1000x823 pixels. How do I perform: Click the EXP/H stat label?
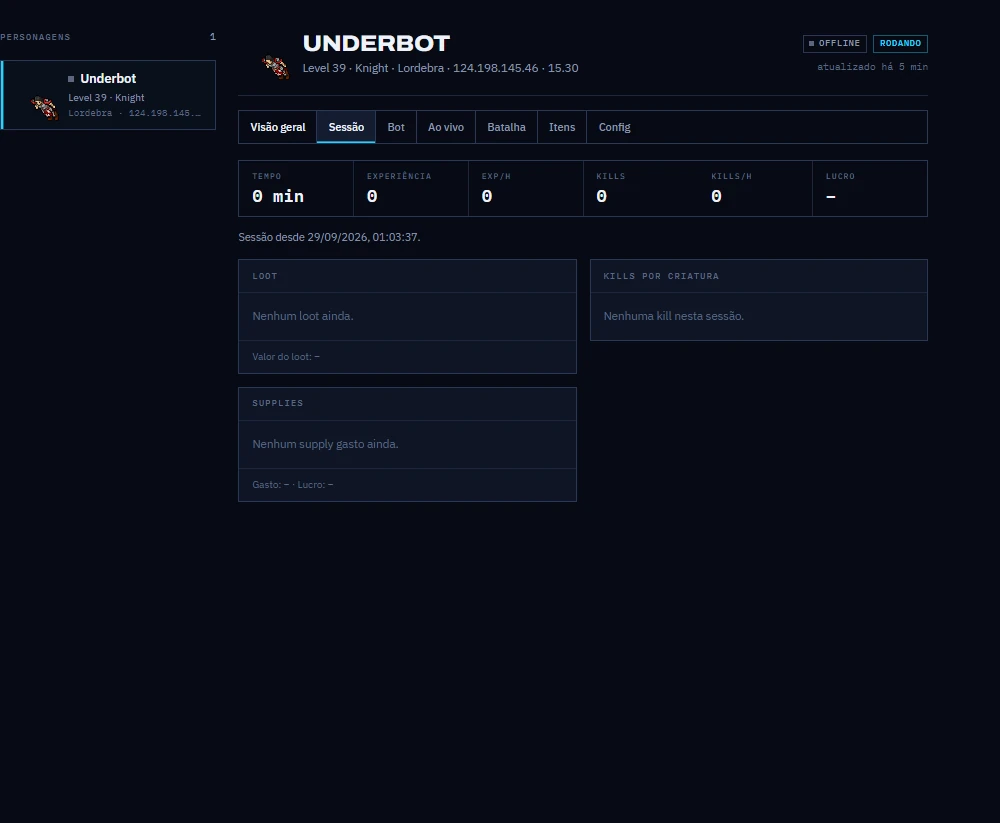496,176
